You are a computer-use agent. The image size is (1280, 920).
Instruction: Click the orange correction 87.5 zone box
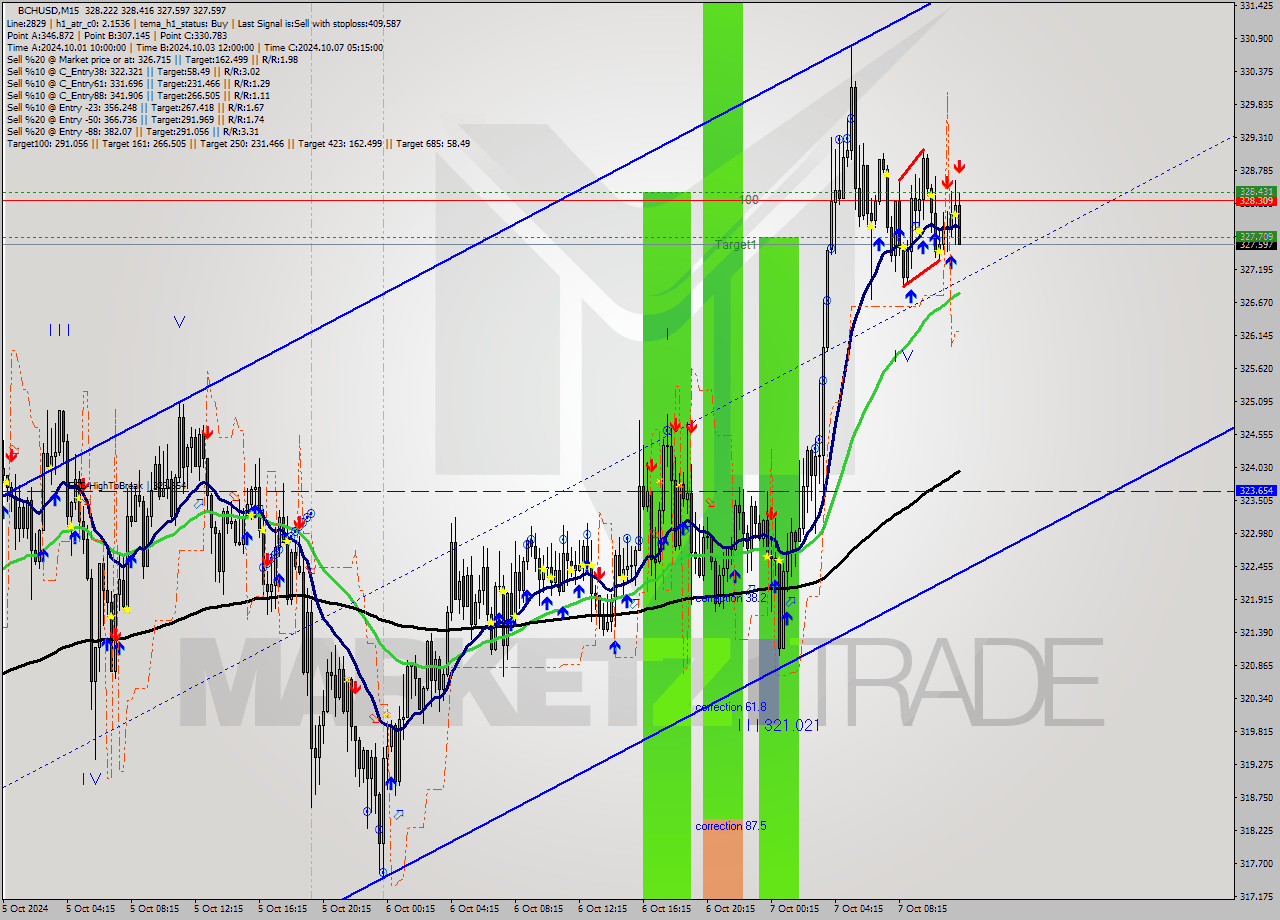(x=723, y=859)
